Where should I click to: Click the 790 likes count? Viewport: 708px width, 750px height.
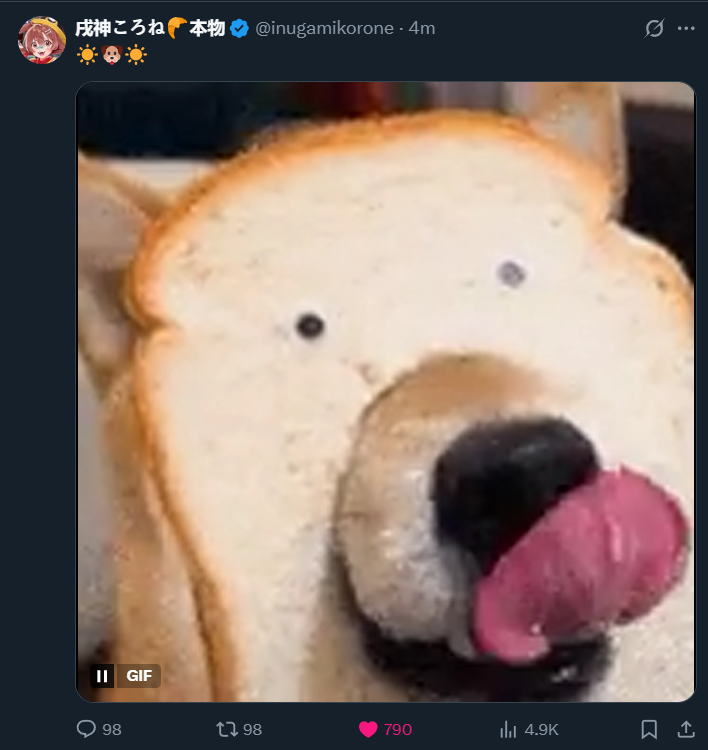[x=398, y=729]
